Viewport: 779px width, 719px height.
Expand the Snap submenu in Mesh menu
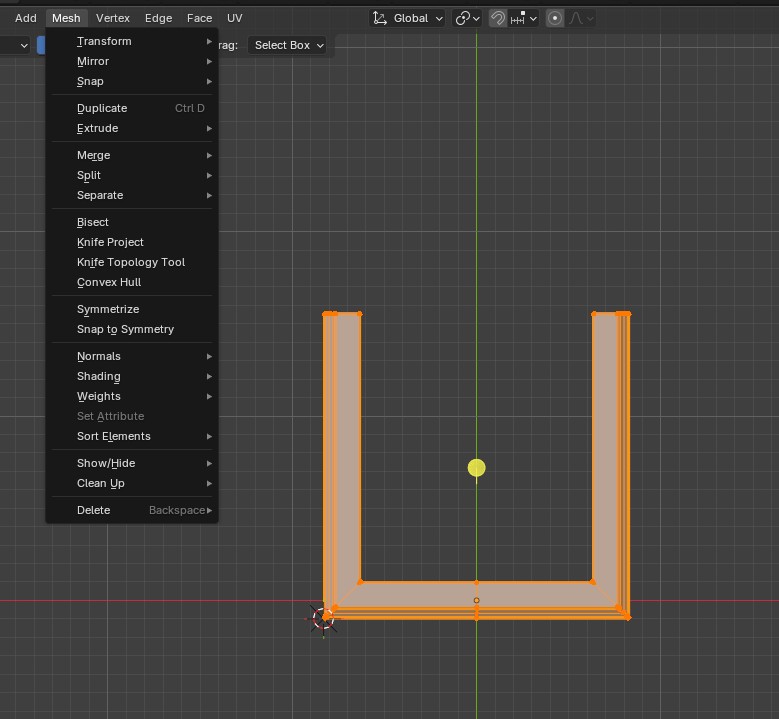tap(132, 81)
